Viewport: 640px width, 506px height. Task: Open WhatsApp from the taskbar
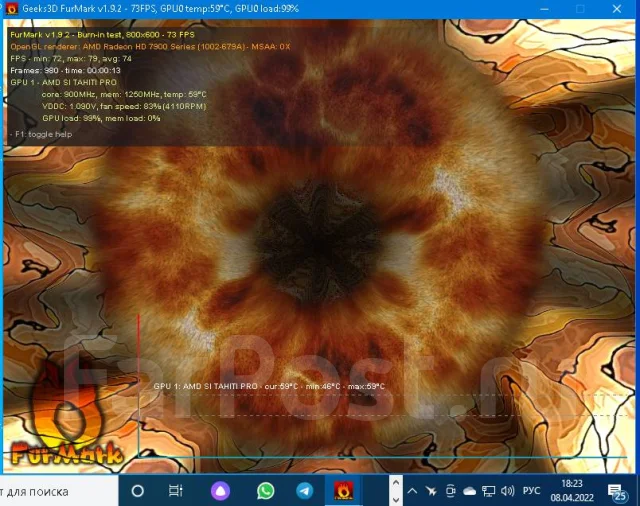pos(266,491)
